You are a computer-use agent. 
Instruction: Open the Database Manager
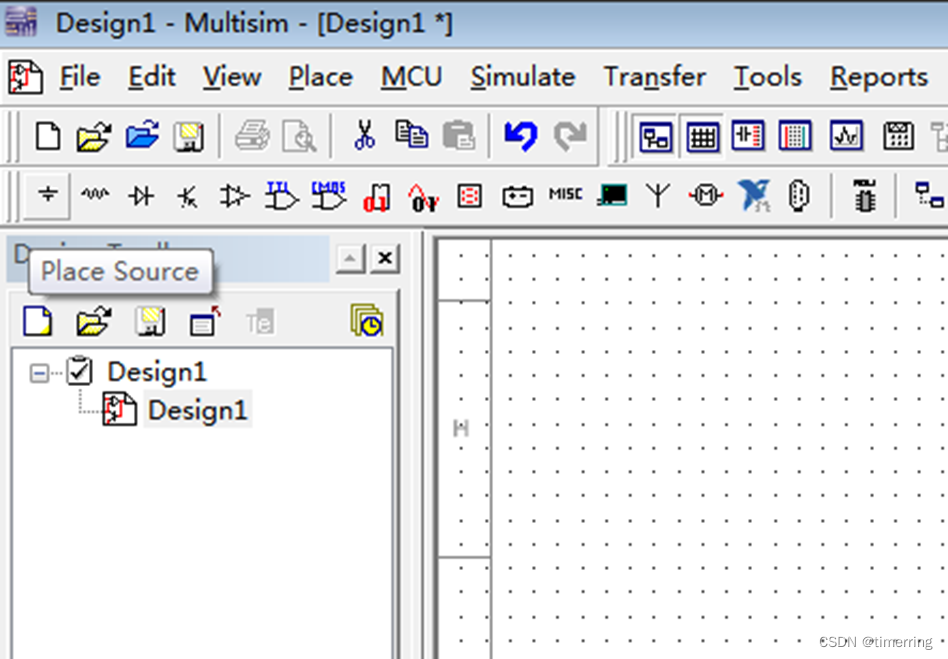747,135
